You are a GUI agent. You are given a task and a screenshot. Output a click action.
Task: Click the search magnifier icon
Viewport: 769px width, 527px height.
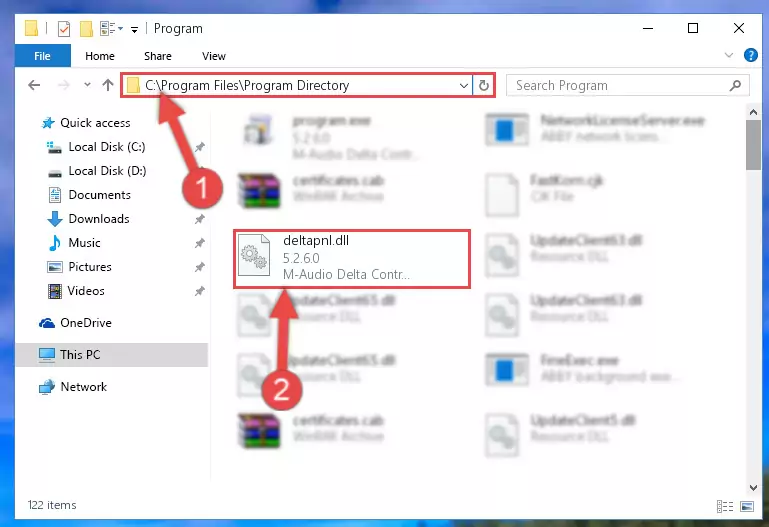pos(735,85)
